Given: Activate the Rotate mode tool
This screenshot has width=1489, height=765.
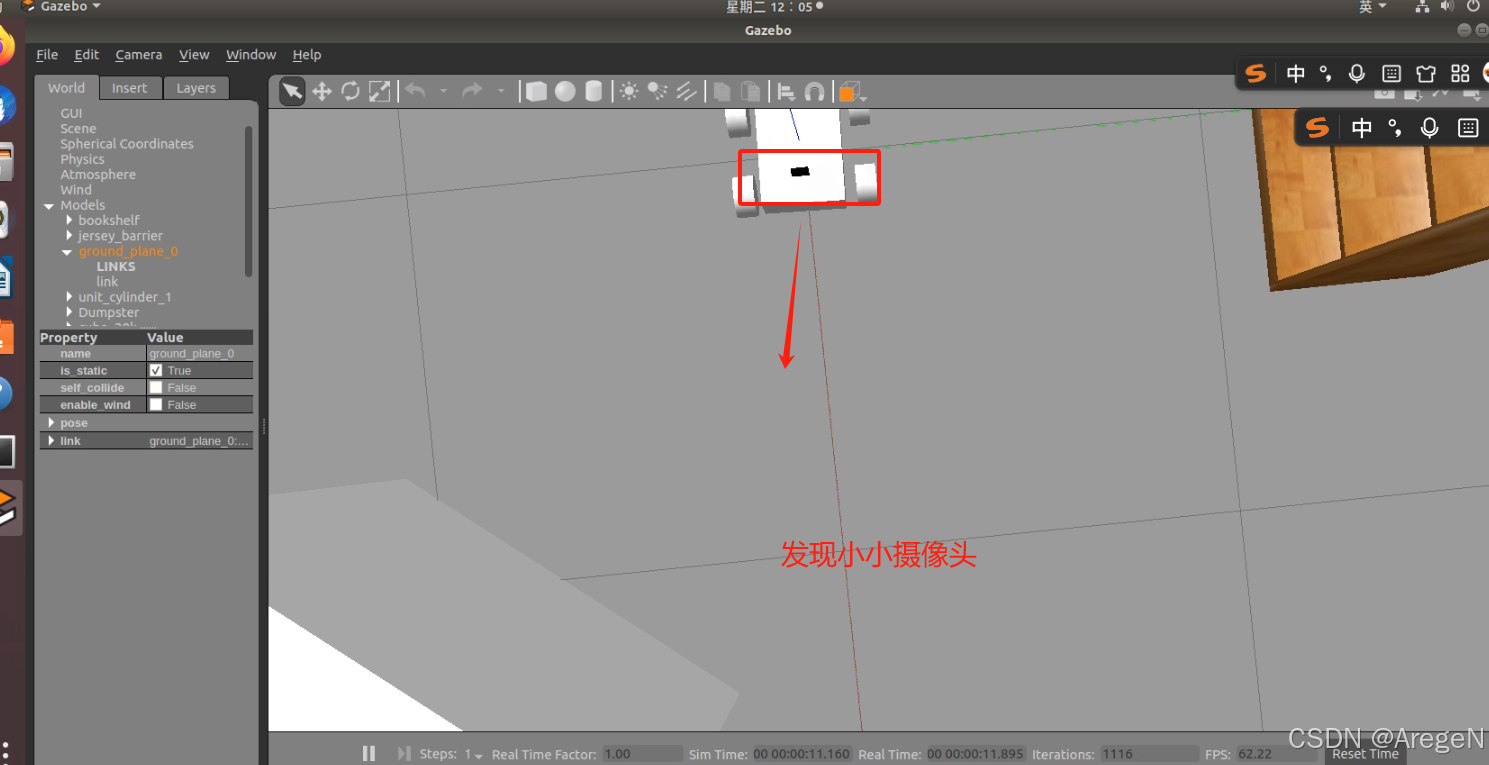Looking at the screenshot, I should [350, 92].
